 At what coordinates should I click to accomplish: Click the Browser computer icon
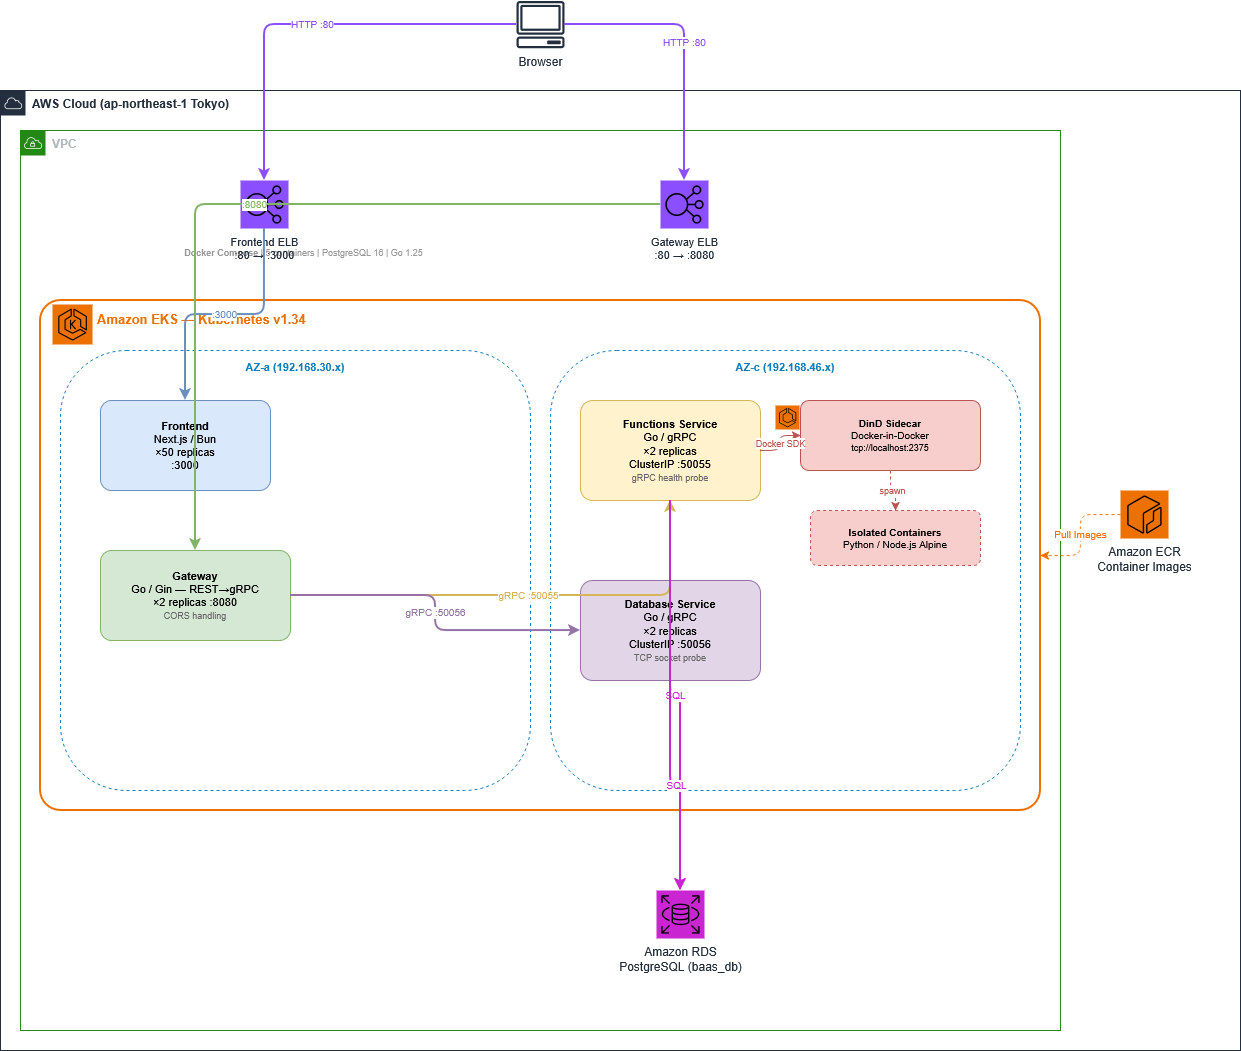tap(540, 25)
